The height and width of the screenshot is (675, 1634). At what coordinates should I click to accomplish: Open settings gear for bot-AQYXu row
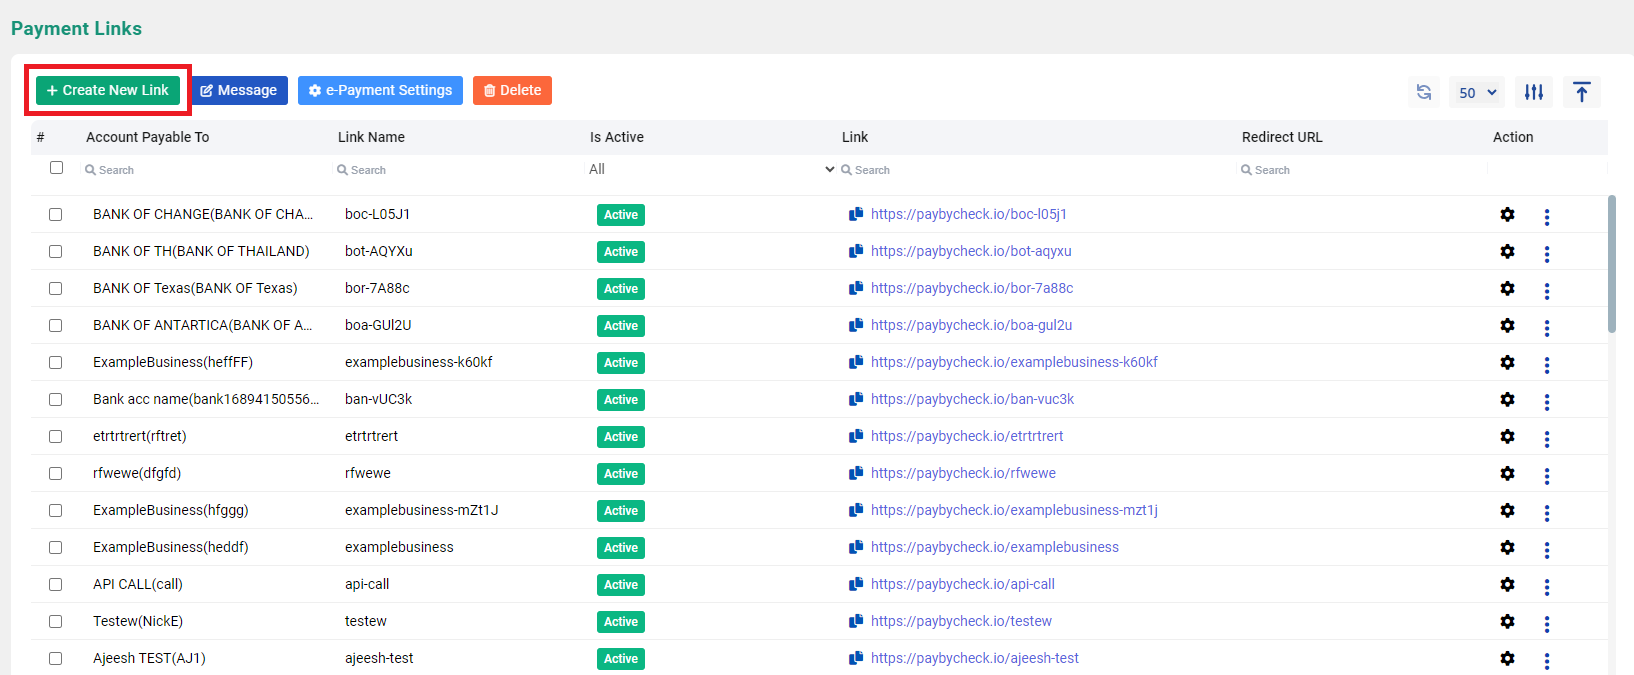pyautogui.click(x=1507, y=251)
